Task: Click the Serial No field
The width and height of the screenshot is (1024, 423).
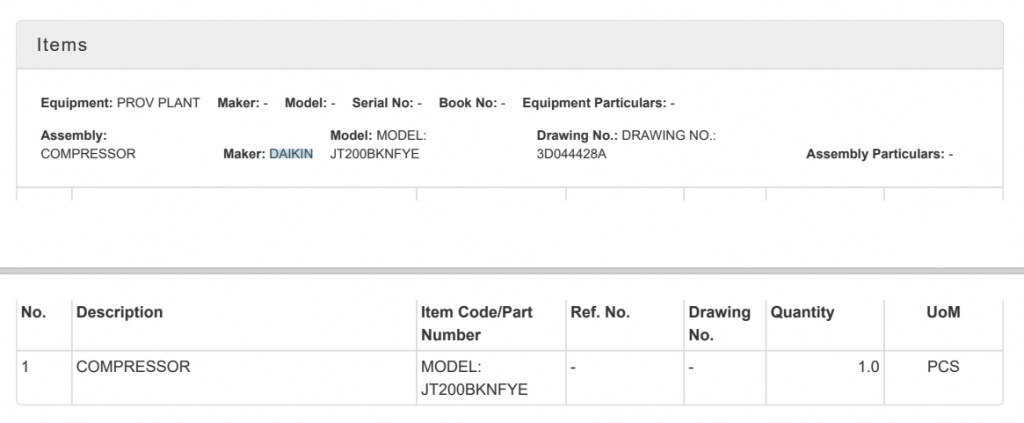Action: coord(387,103)
